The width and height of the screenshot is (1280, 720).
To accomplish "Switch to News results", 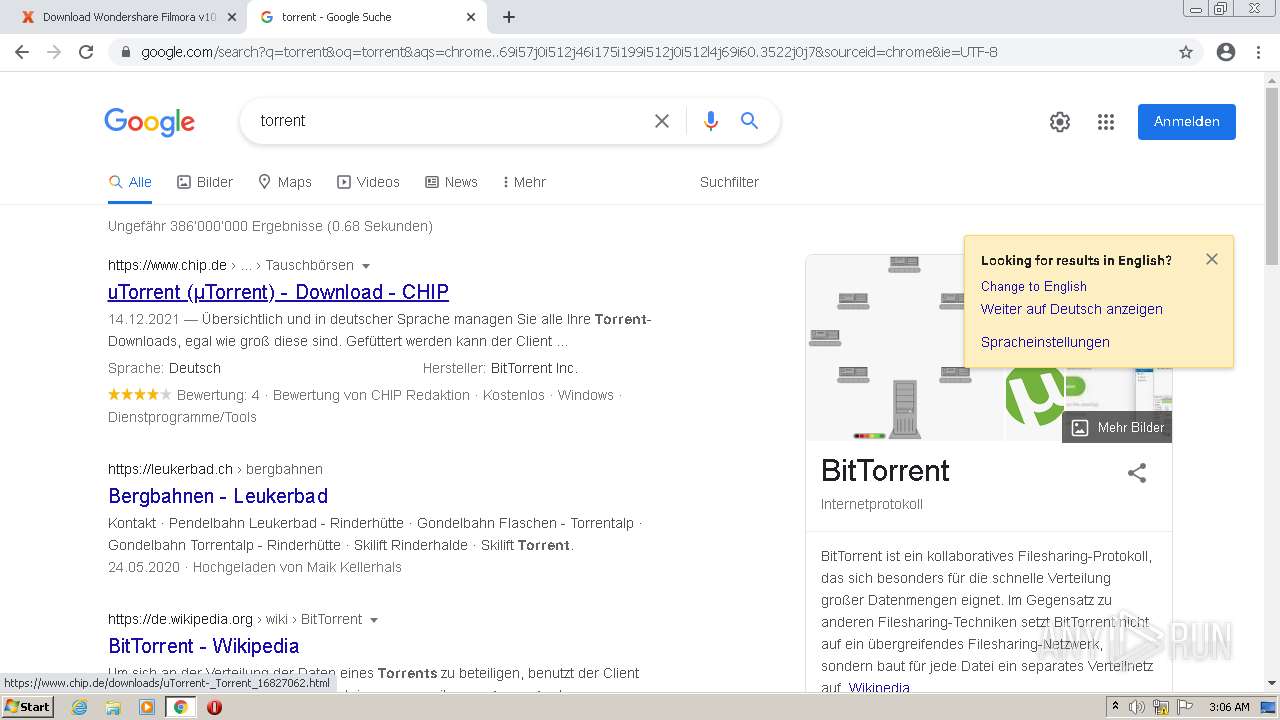I will coord(451,182).
